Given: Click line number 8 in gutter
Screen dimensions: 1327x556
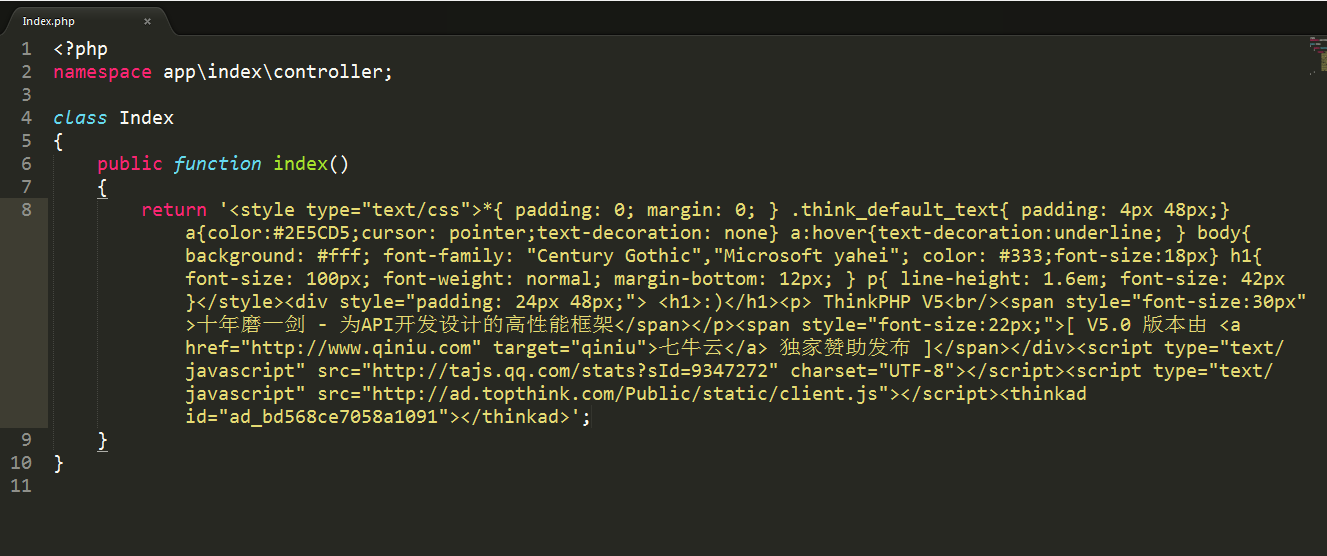Looking at the screenshot, I should (x=26, y=210).
